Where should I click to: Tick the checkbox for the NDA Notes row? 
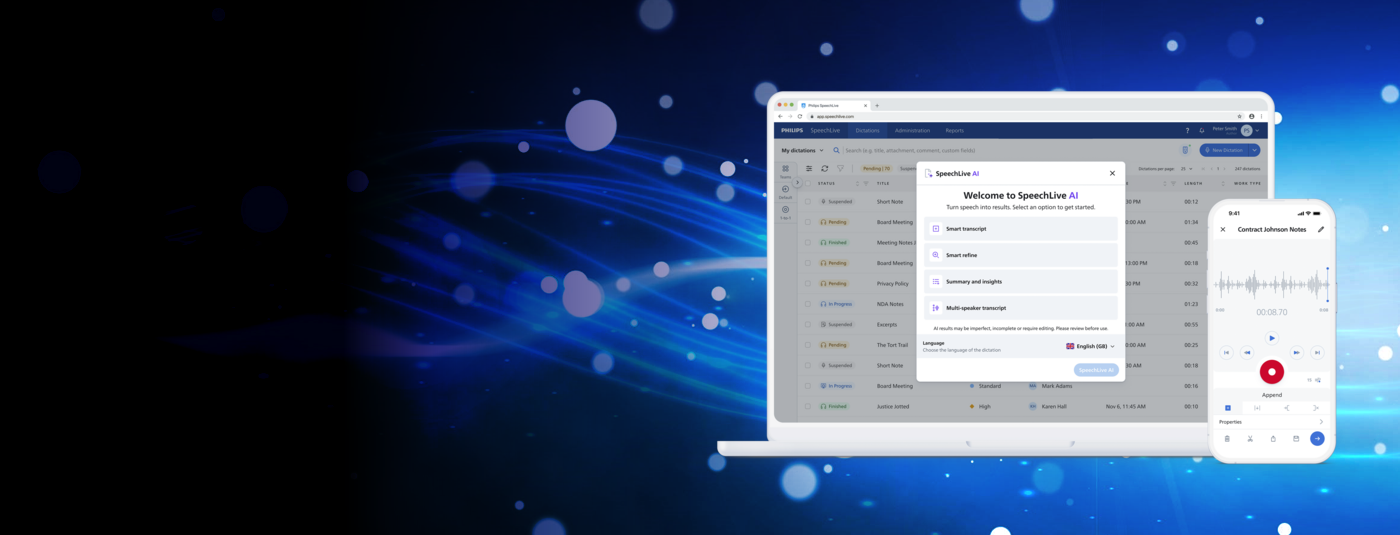coord(808,304)
